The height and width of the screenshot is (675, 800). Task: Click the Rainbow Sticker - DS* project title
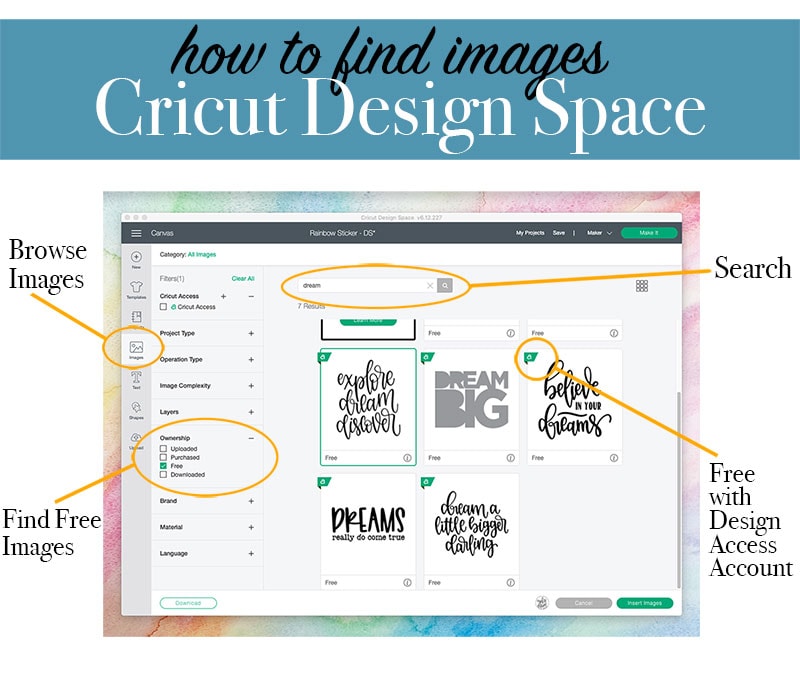pyautogui.click(x=342, y=233)
